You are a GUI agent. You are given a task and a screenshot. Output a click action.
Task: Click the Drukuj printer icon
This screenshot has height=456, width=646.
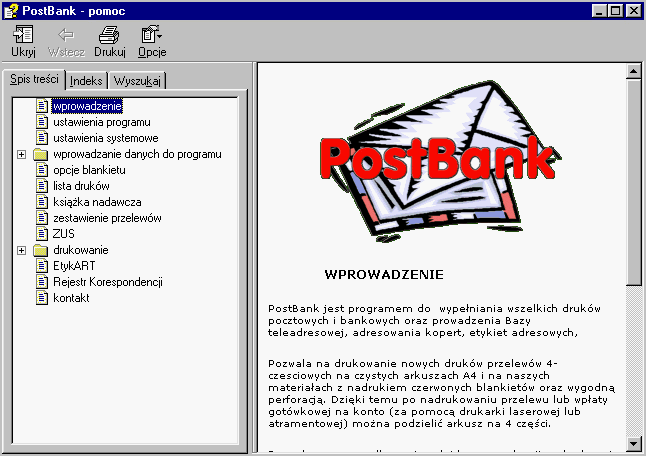(109, 35)
